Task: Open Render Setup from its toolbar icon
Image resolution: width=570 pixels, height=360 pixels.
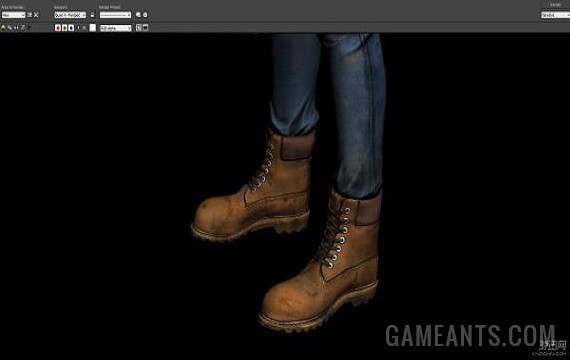Action: click(138, 15)
